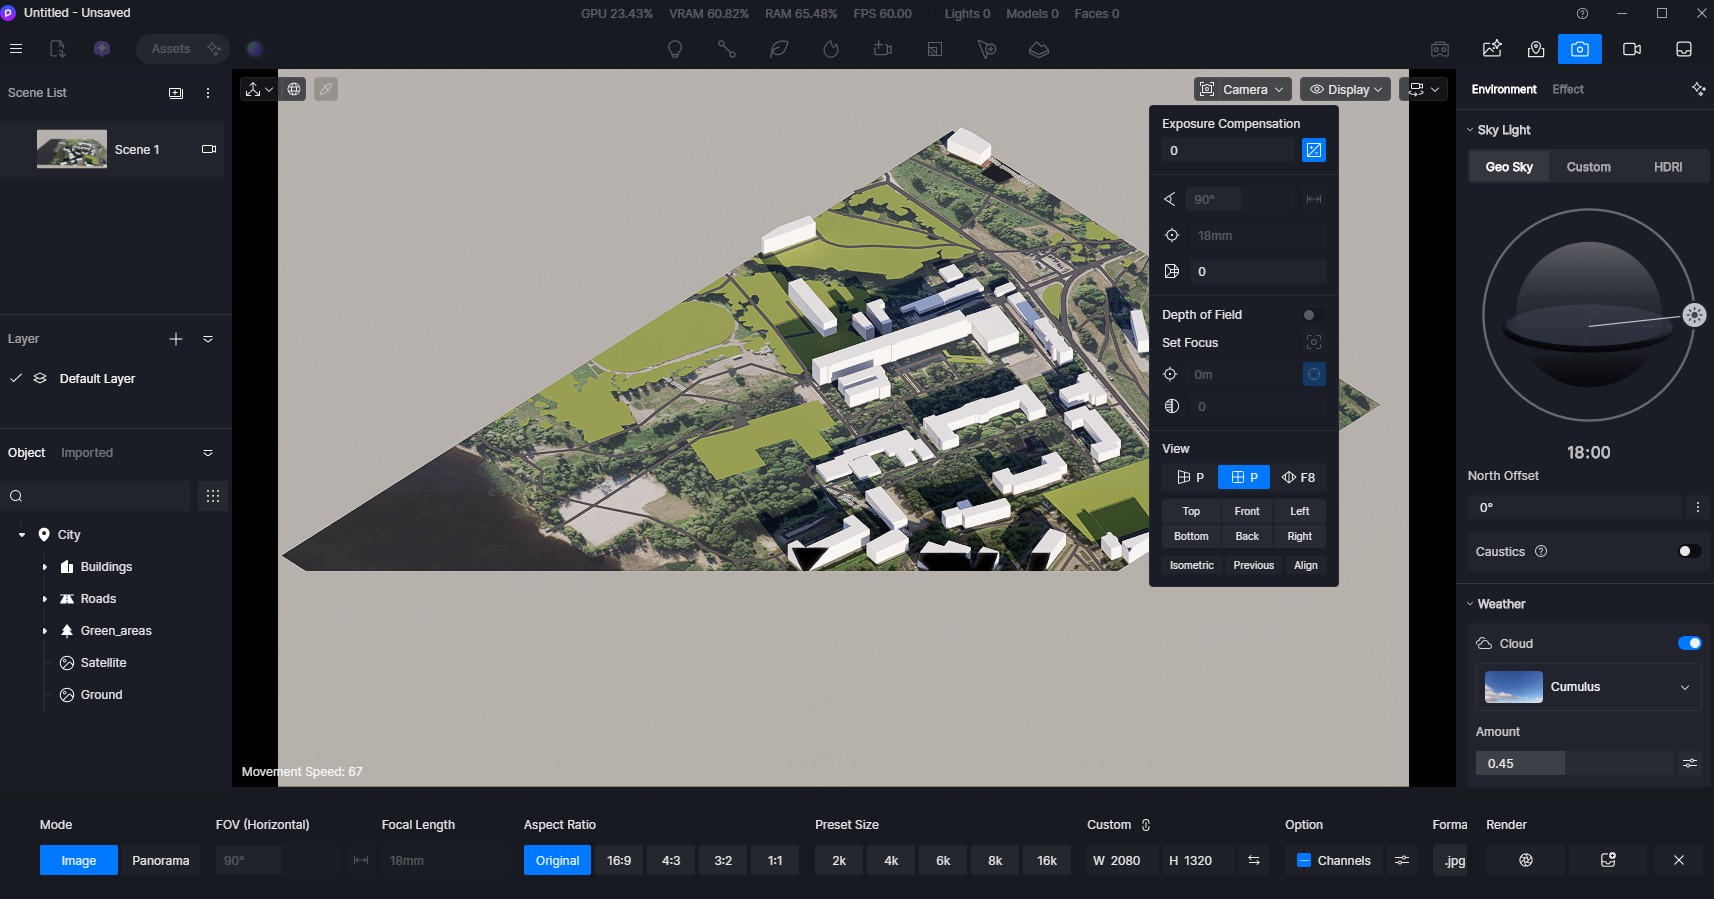Screen dimensions: 1714x899
Task: Click the swap width and height icon
Action: [x=1253, y=860]
